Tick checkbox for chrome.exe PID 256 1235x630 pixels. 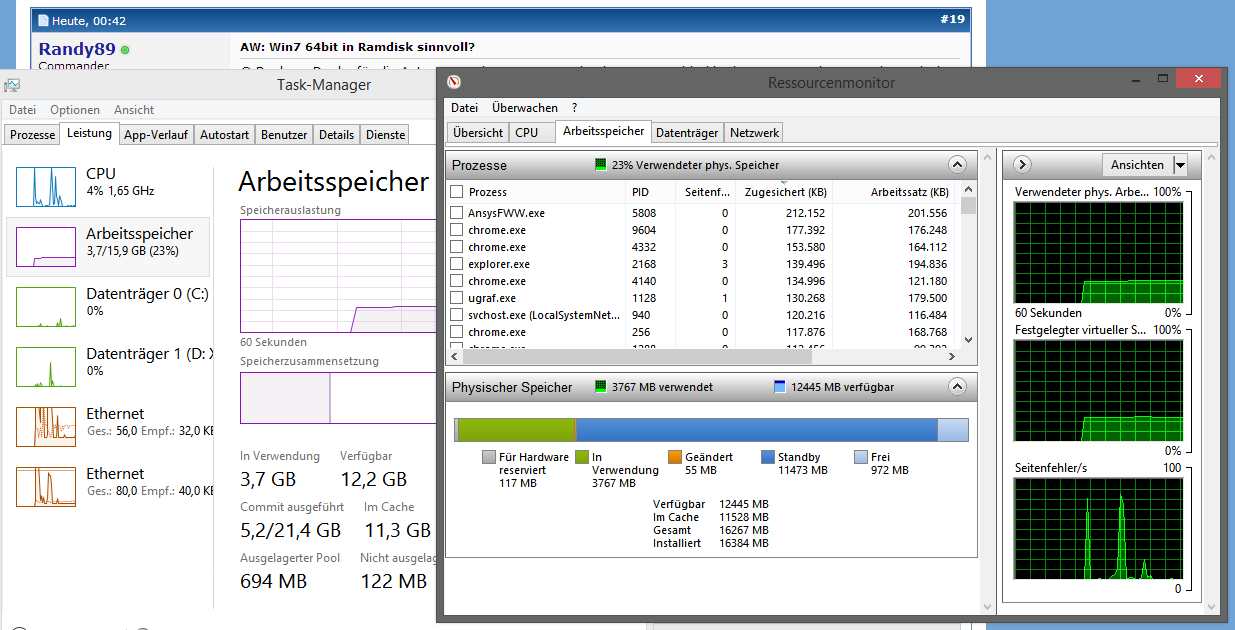click(457, 332)
